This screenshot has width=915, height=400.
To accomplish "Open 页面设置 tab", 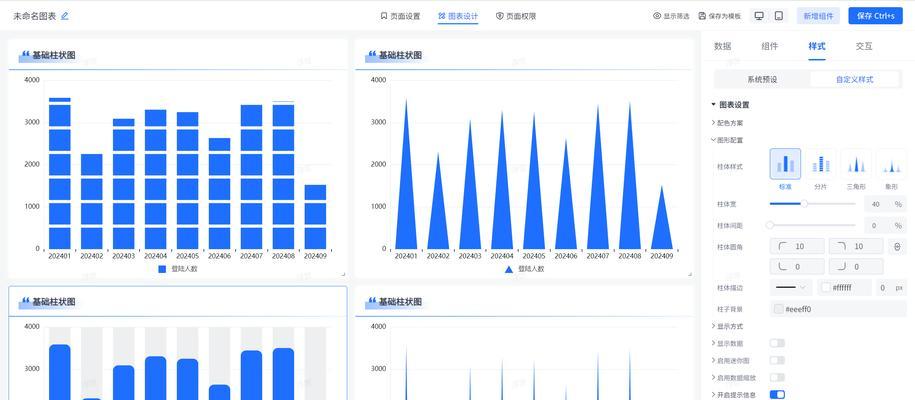I will (x=400, y=16).
